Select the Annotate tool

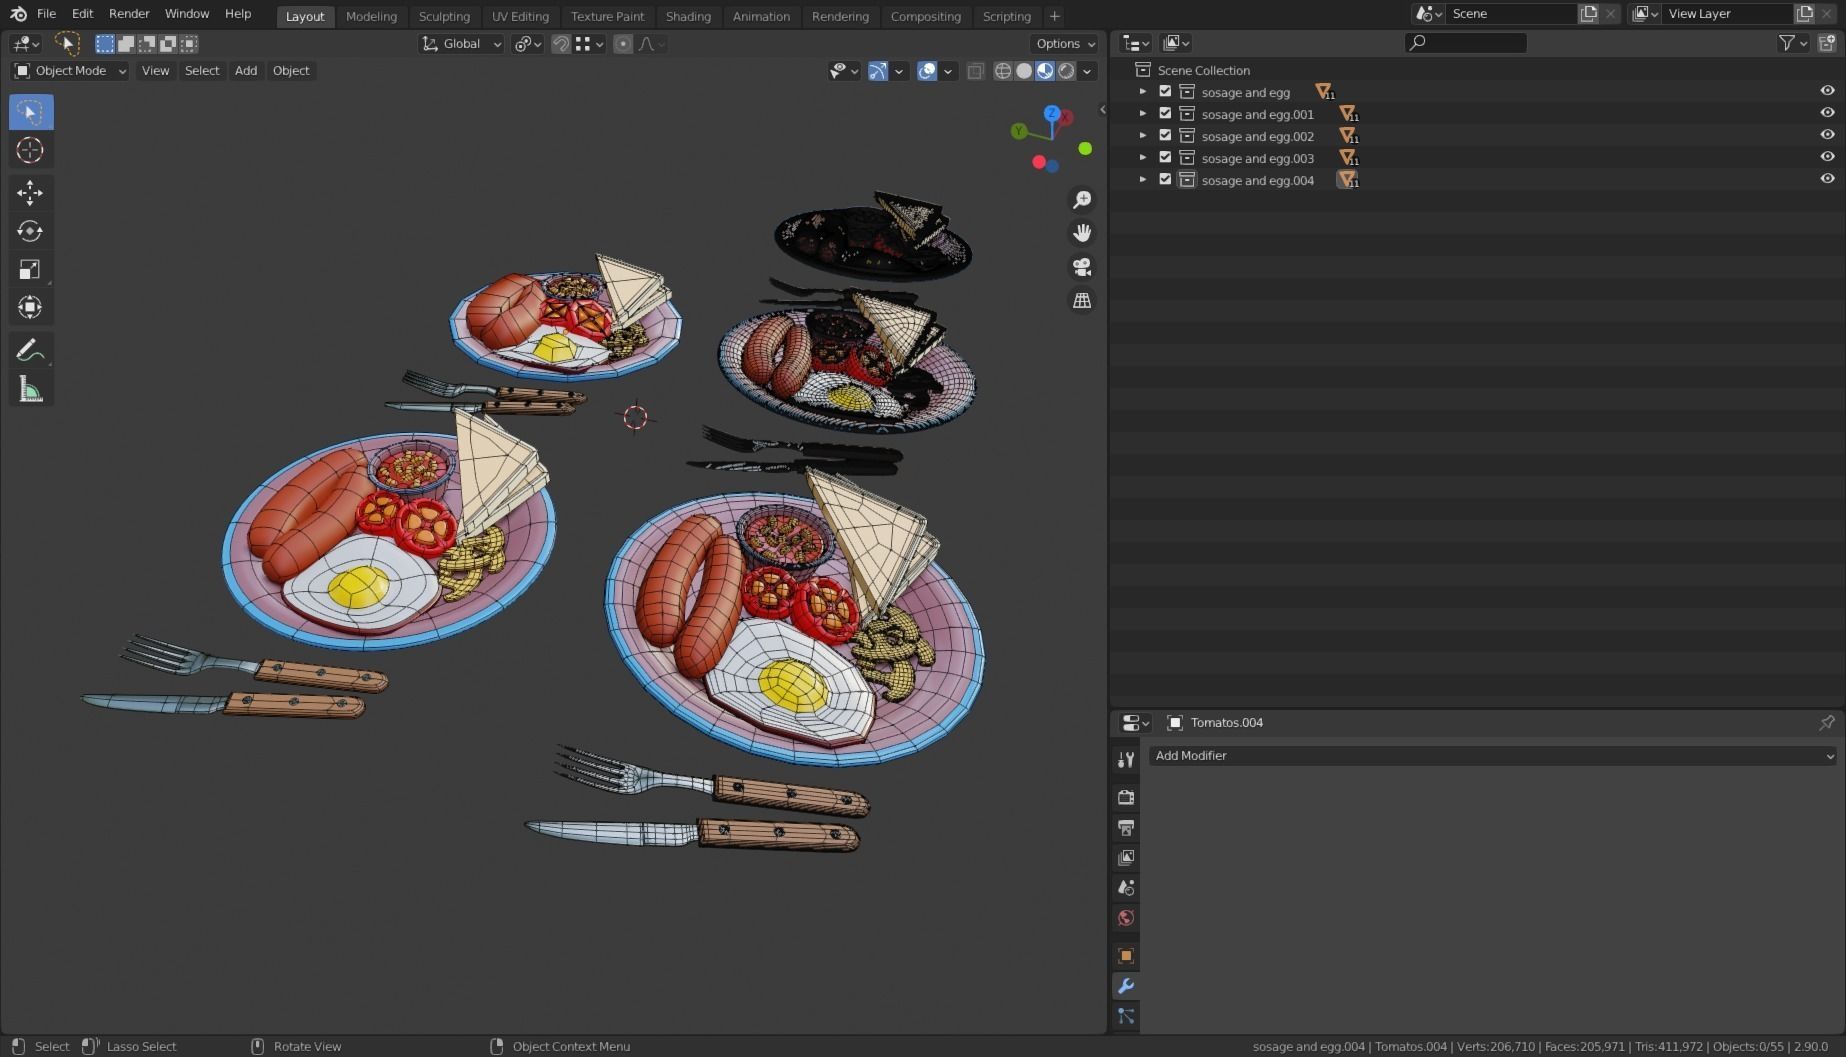tap(30, 351)
